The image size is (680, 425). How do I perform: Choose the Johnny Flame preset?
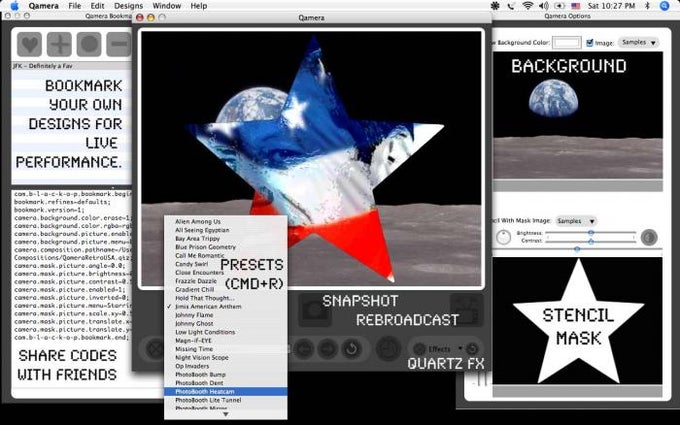pos(226,315)
